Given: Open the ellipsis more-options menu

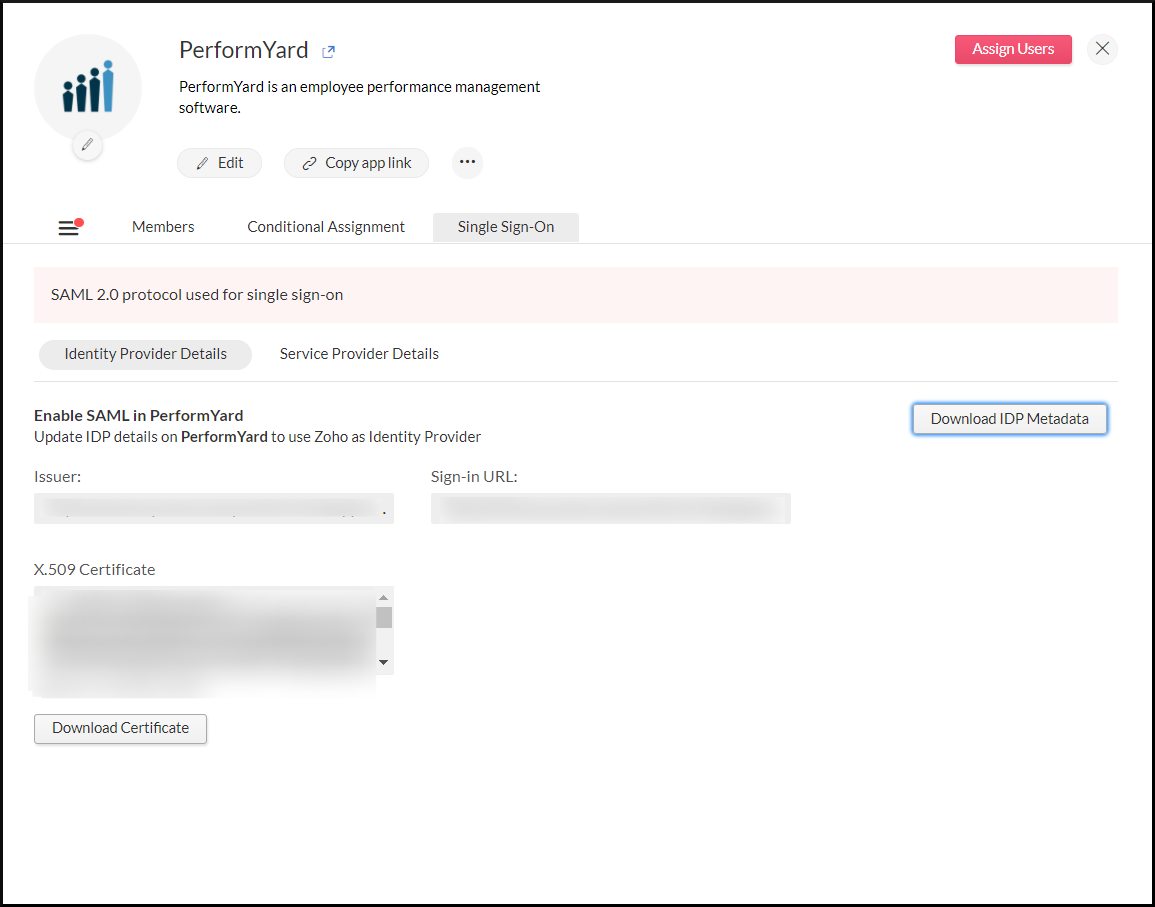Looking at the screenshot, I should coord(466,162).
